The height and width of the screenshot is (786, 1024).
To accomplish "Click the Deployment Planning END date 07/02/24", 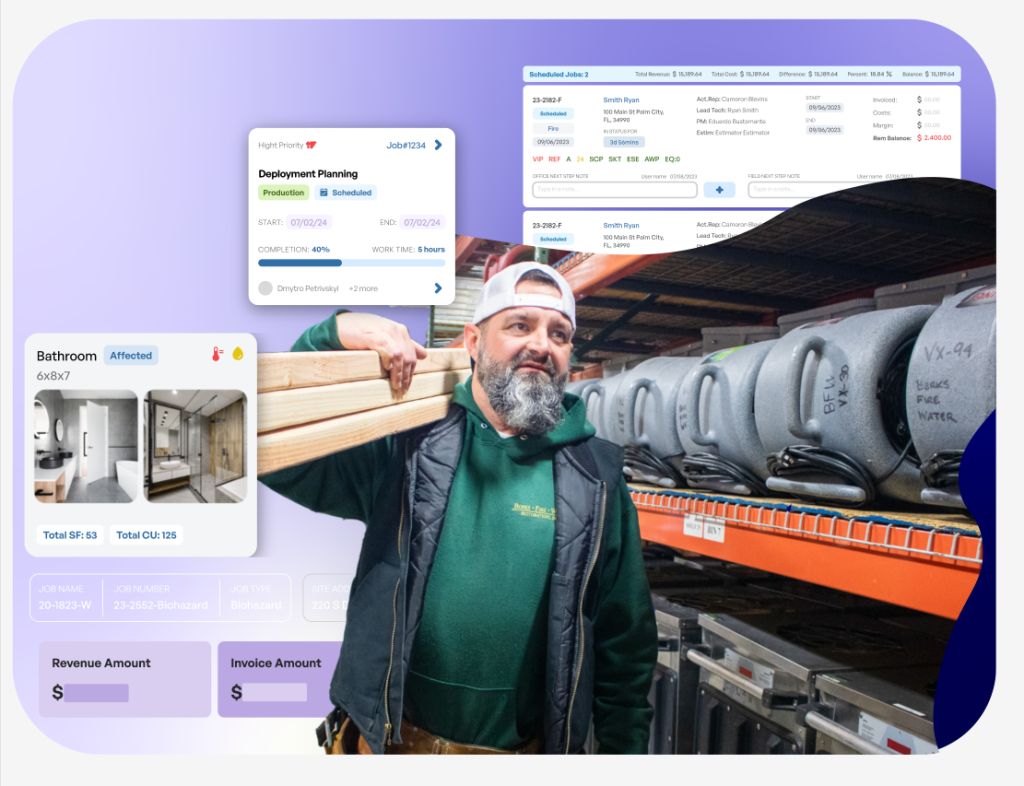I will coord(423,222).
